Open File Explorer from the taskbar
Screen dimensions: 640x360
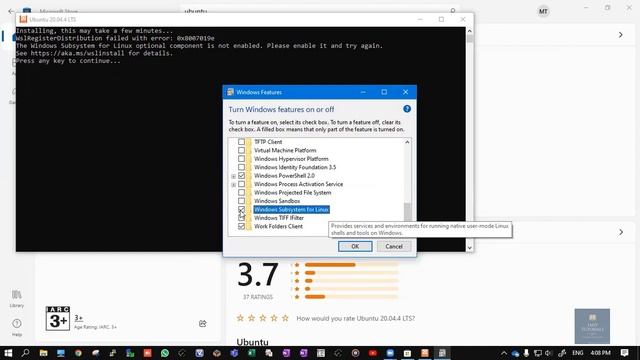(x=43, y=353)
